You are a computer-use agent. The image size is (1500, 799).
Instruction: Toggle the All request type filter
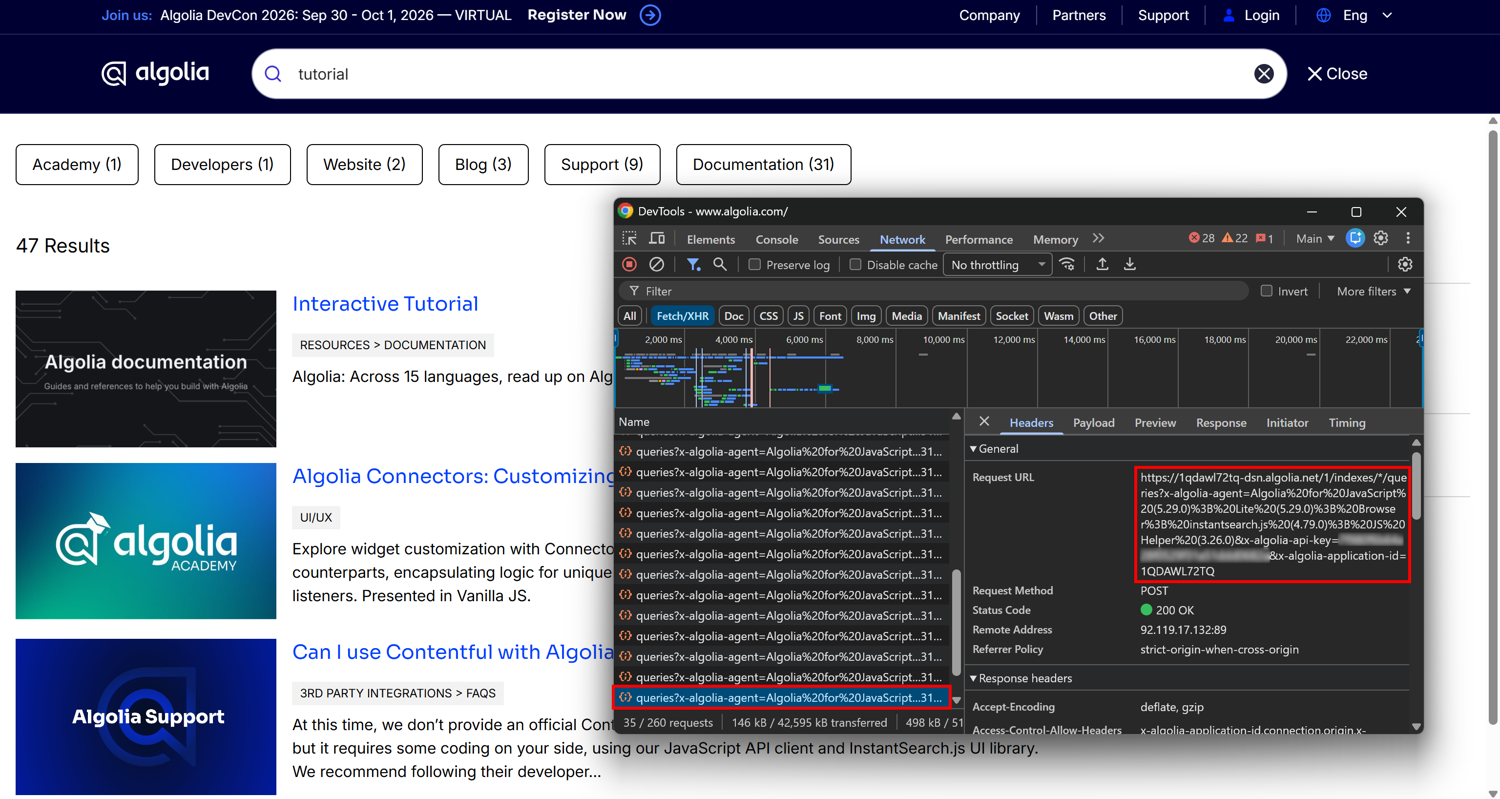point(630,316)
